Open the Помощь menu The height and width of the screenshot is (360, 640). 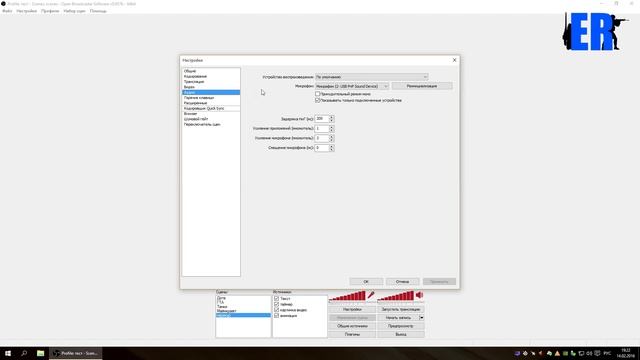[98, 11]
